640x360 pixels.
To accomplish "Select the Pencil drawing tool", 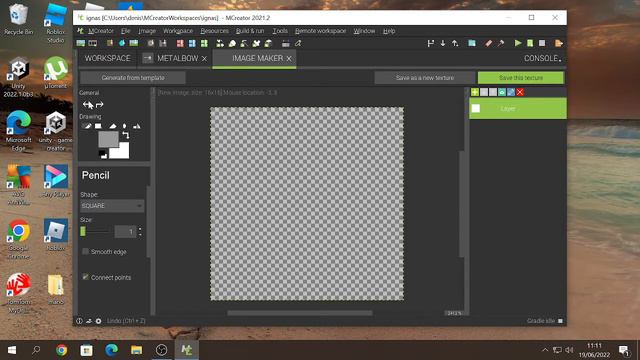I will click(x=87, y=126).
